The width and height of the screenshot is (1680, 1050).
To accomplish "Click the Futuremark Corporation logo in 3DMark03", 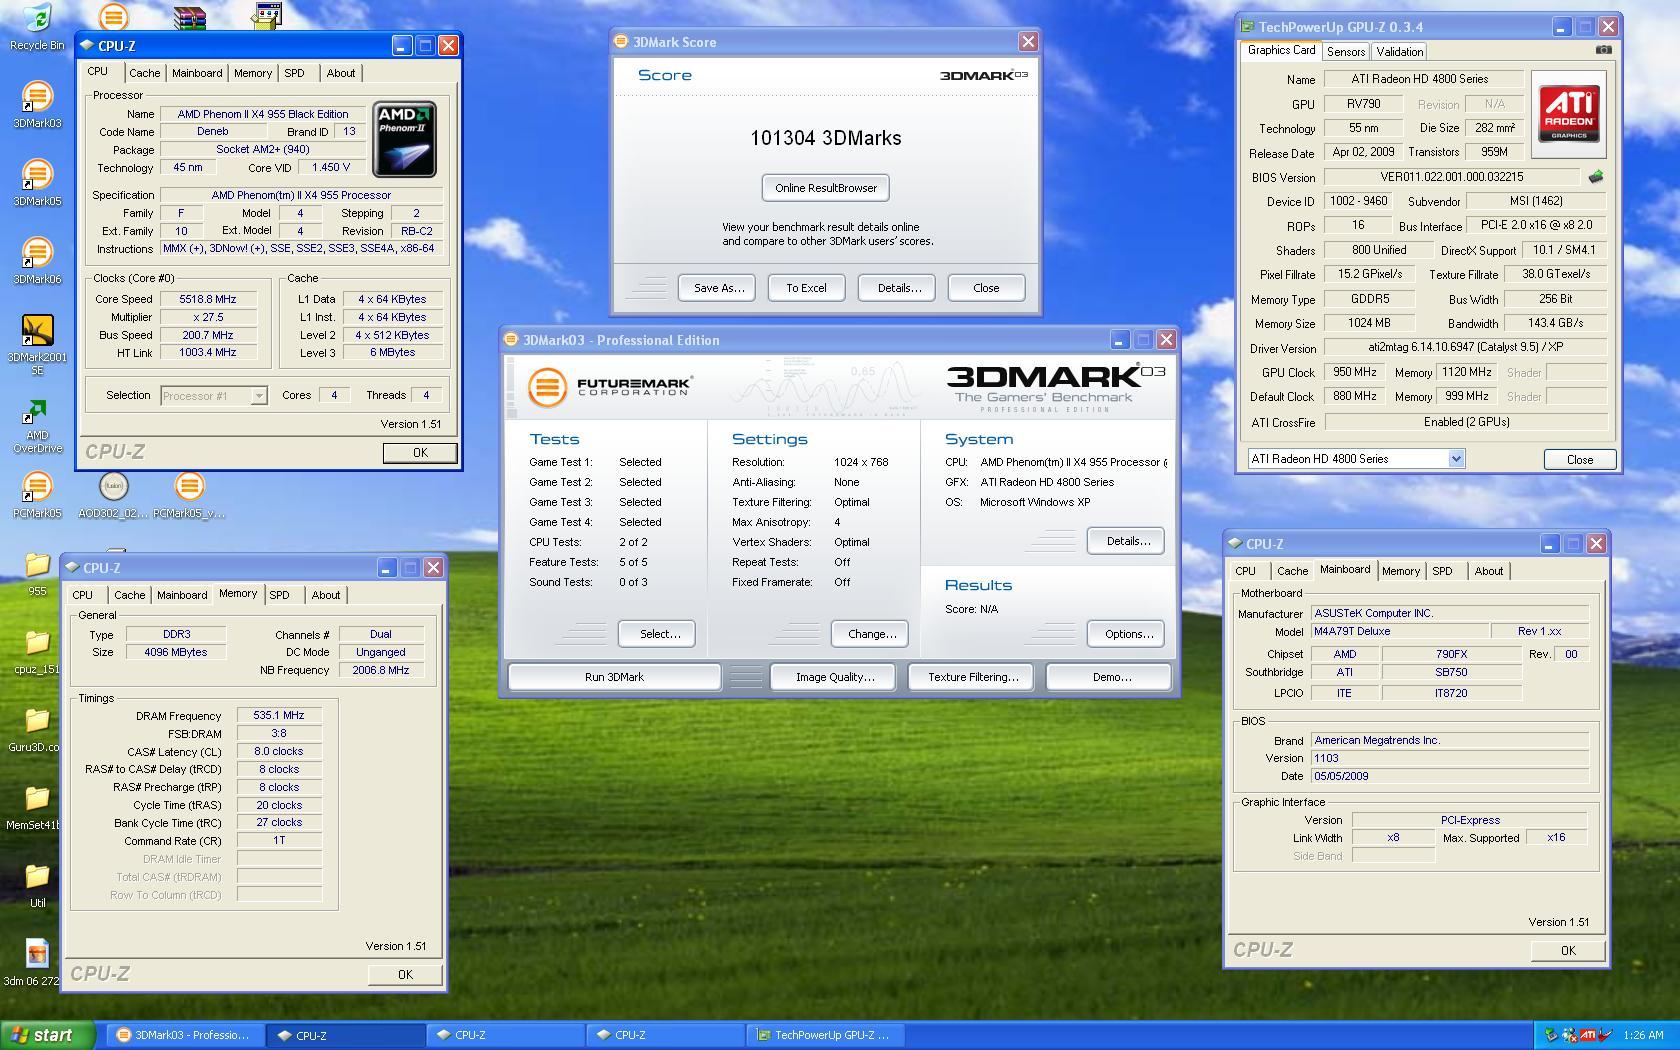I will pyautogui.click(x=610, y=387).
